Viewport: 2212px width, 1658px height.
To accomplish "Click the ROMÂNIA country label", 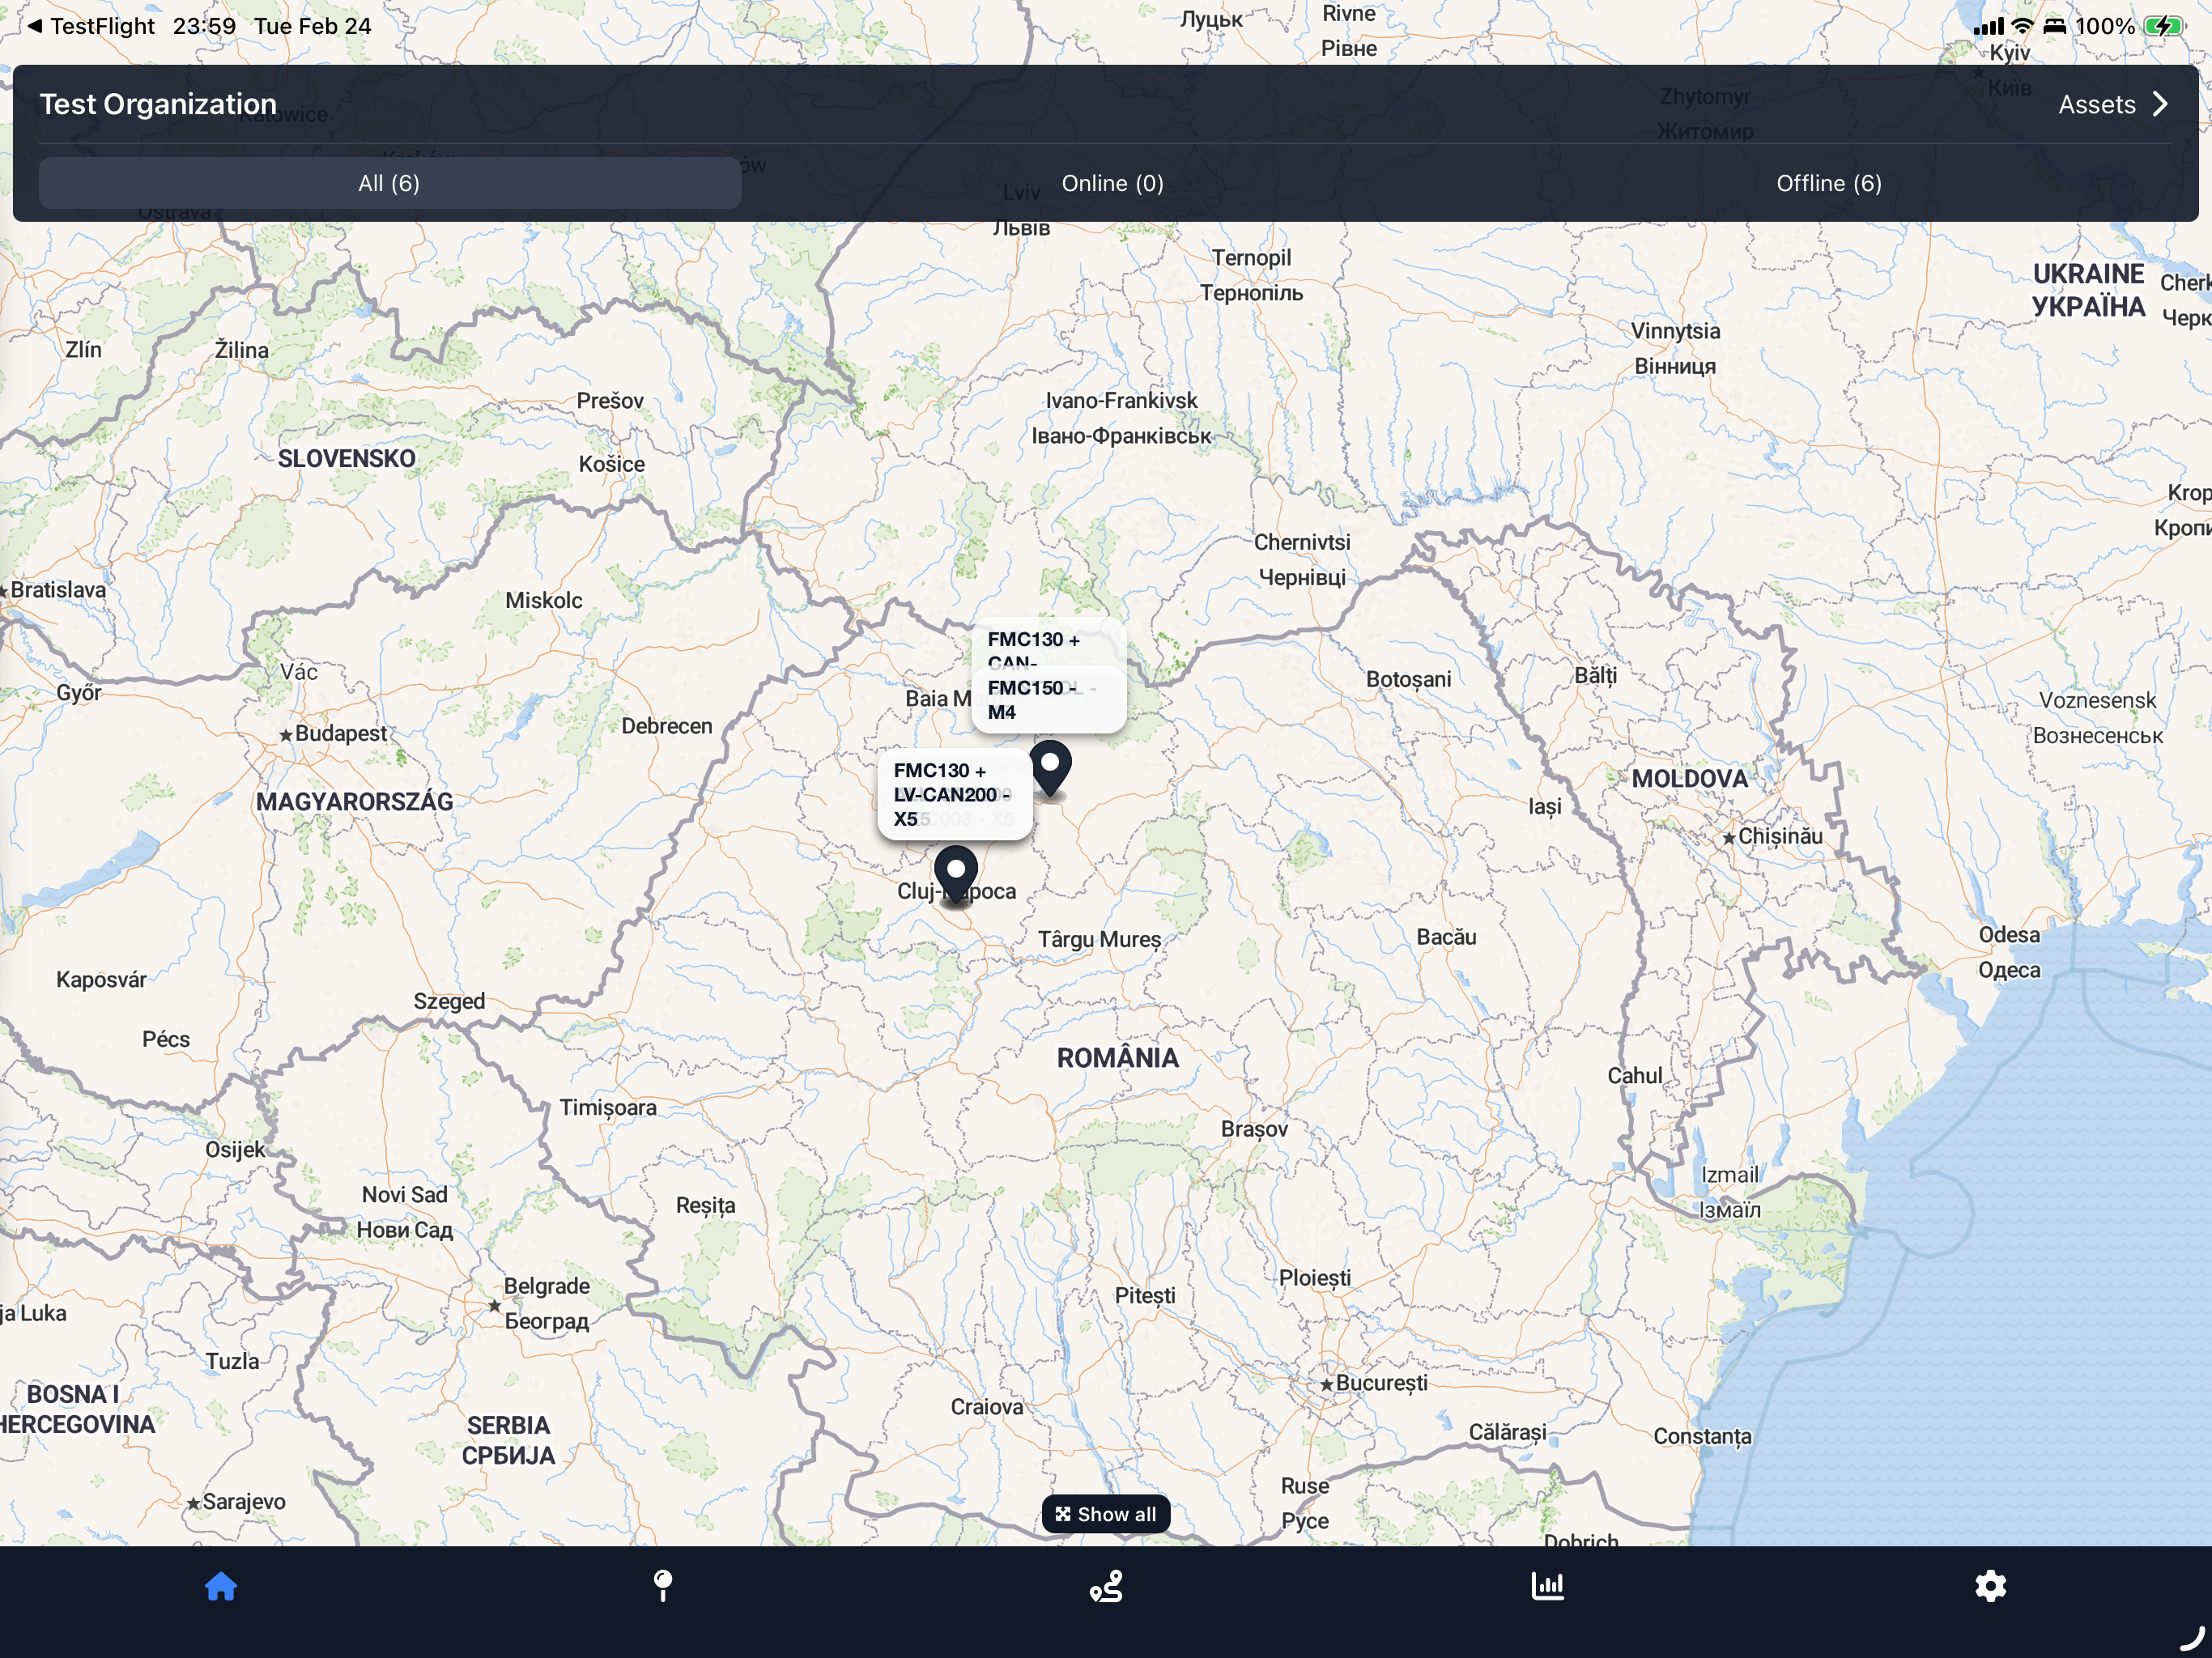I will (1118, 1058).
